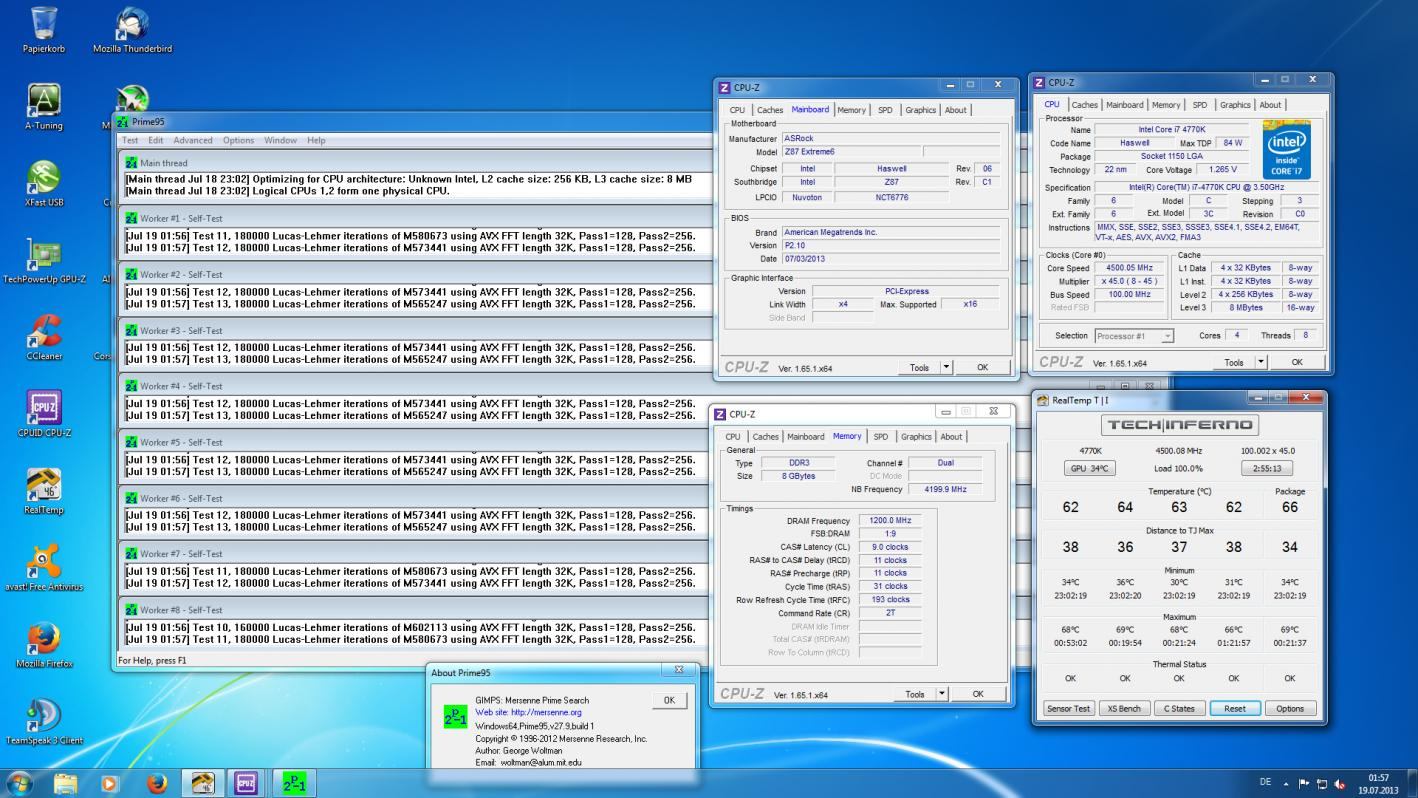This screenshot has height=798, width=1418.
Task: Click the Reset button in RealTemp
Action: click(x=1235, y=708)
